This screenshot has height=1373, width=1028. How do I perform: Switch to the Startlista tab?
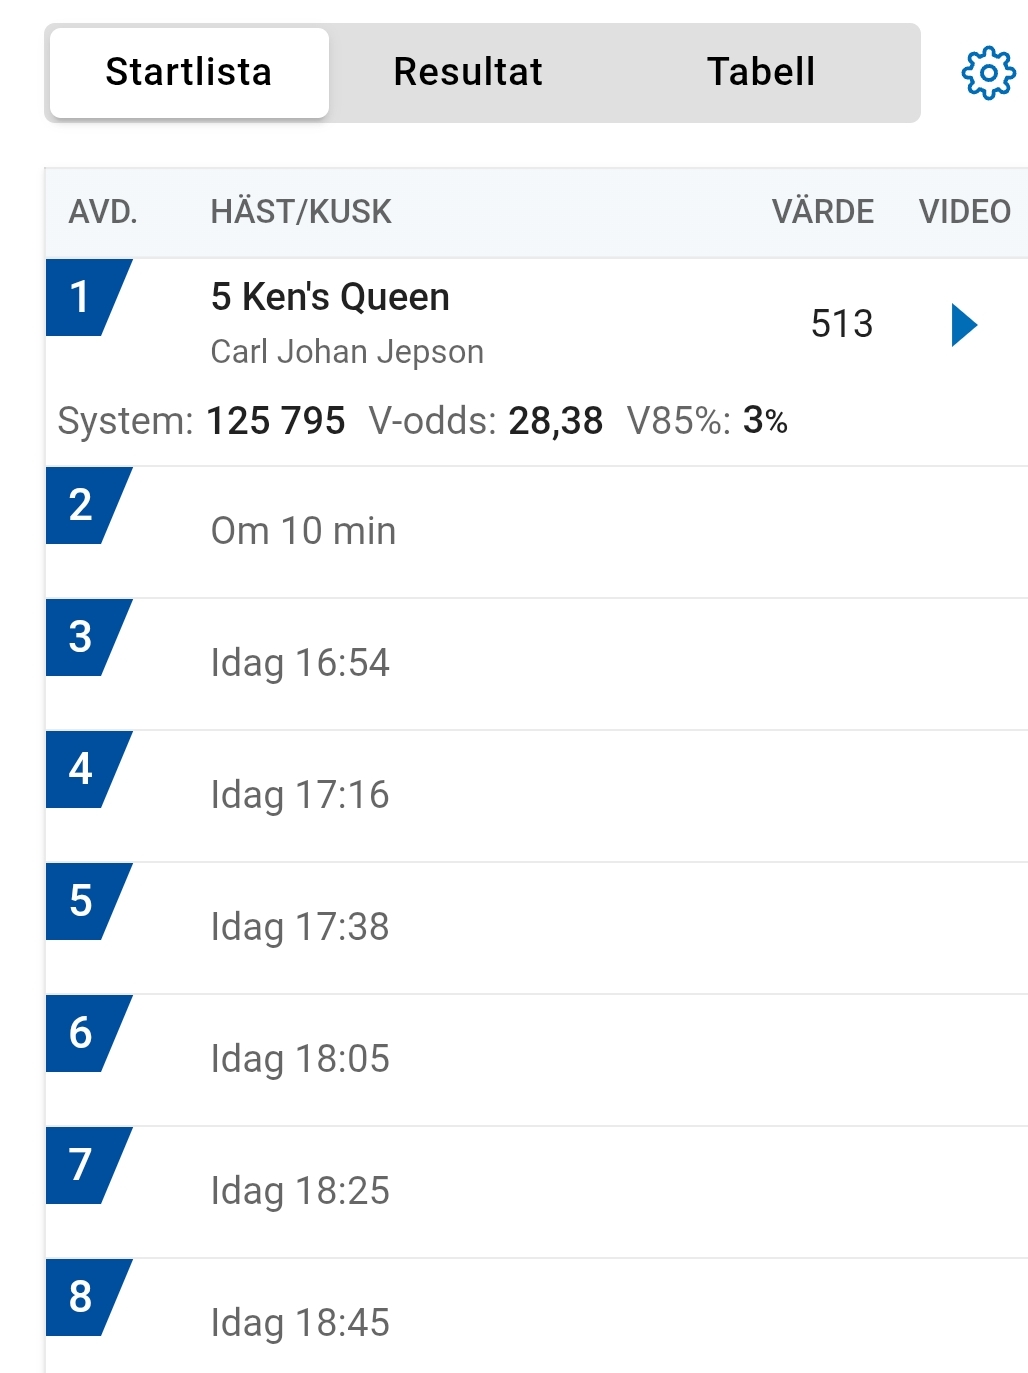point(189,73)
